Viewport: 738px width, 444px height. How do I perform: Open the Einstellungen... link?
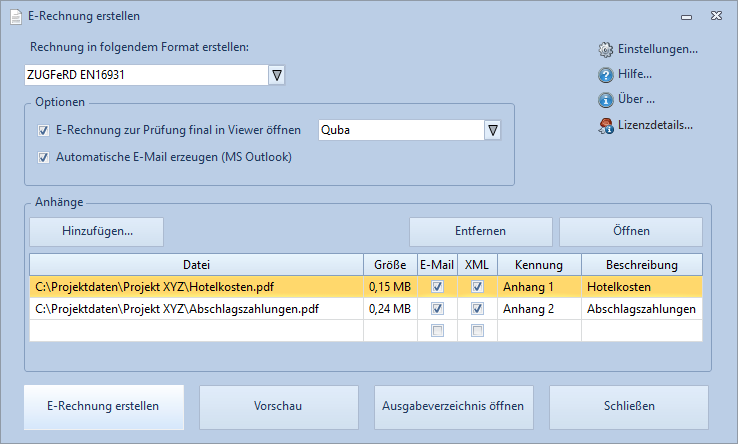[658, 49]
